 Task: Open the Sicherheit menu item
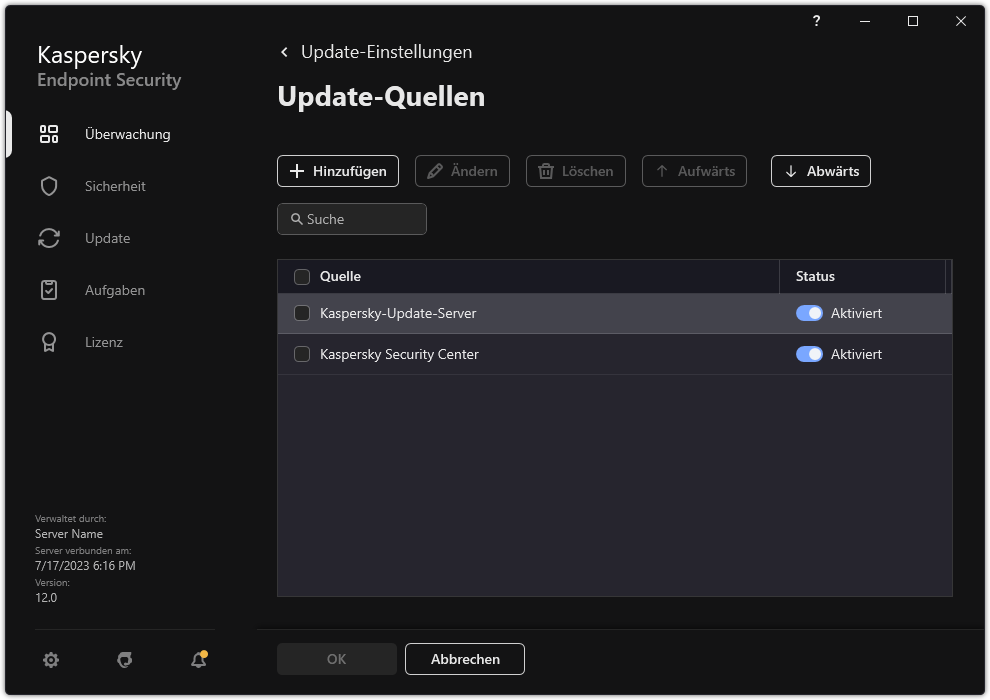click(115, 186)
